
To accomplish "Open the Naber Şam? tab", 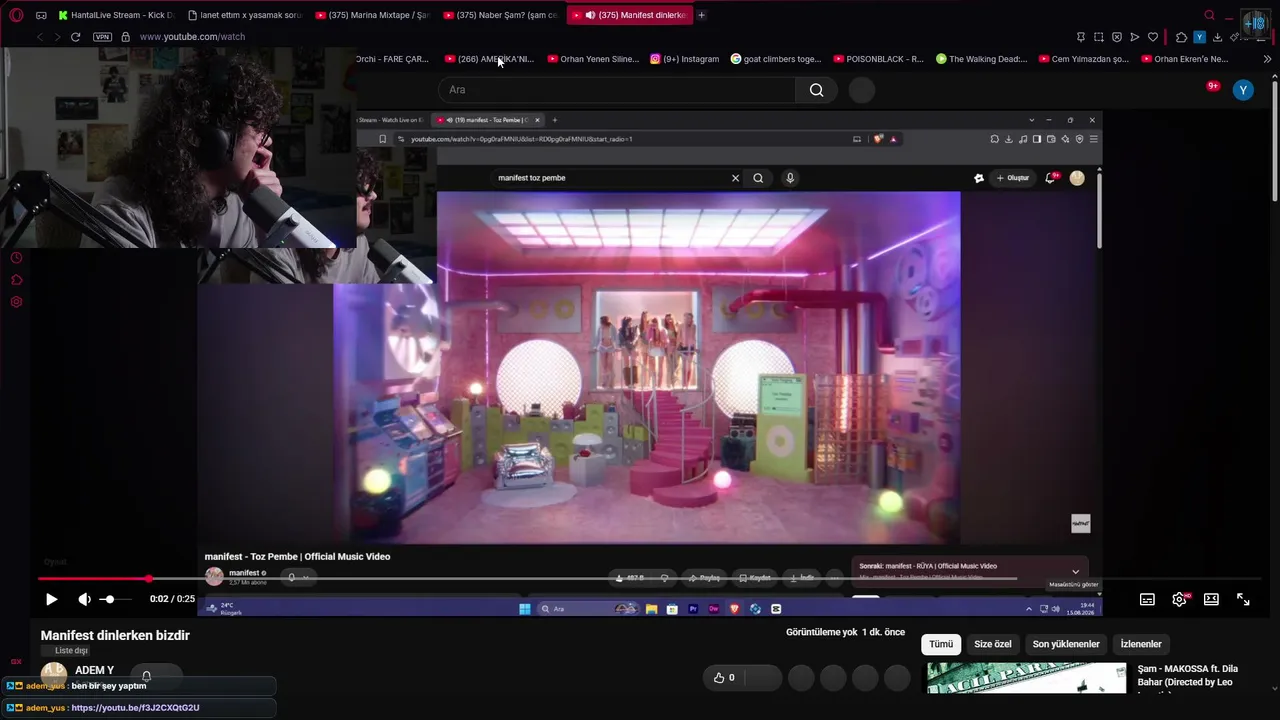I will (x=500, y=15).
